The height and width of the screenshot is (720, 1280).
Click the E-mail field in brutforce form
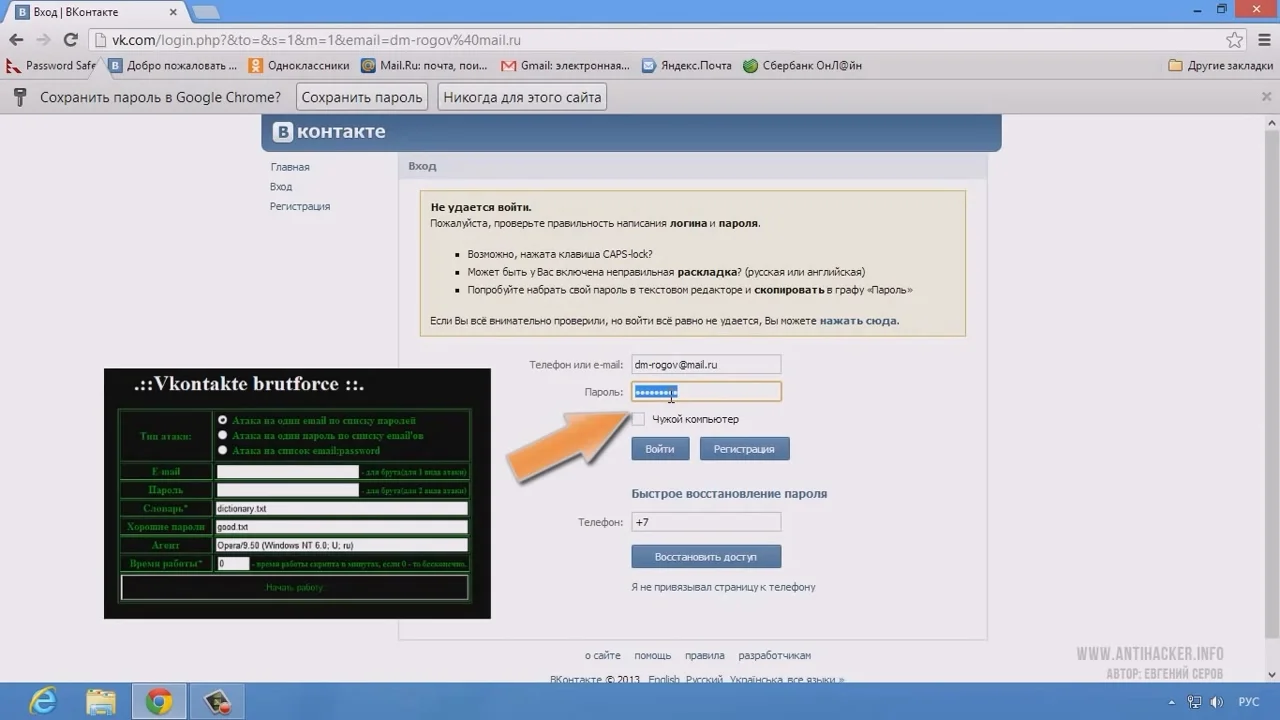point(287,472)
